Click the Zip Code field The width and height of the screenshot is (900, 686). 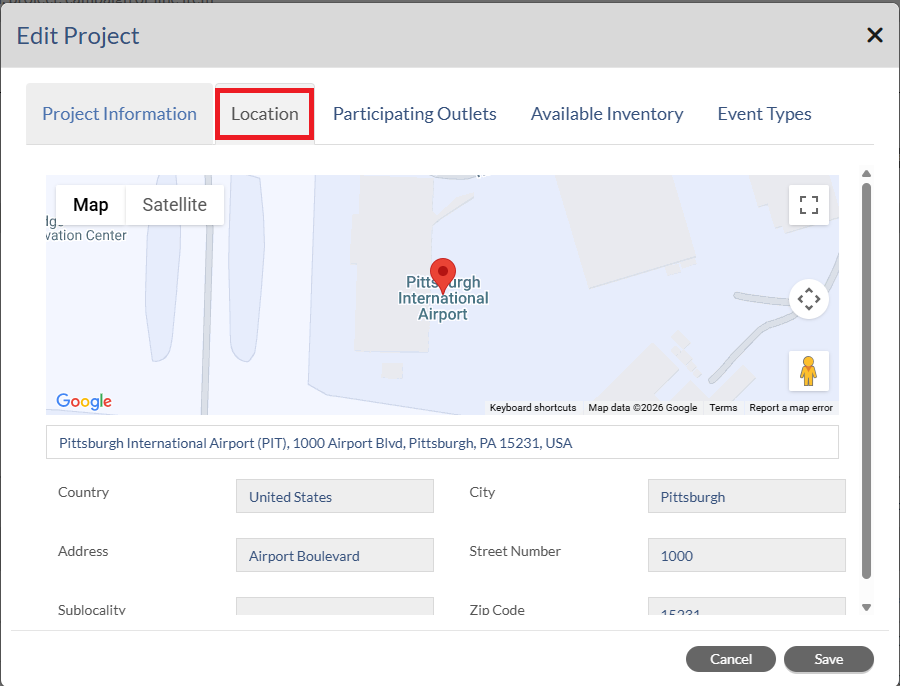(746, 606)
